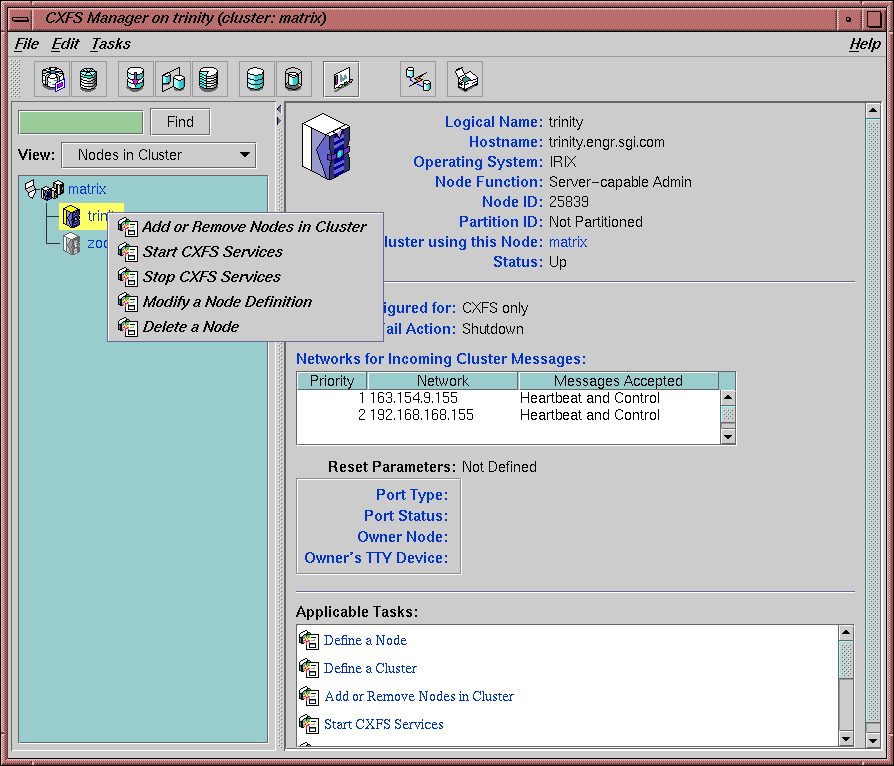894x766 pixels.
Task: Open the Add or Remove Nodes in Cluster task link
Action: pos(419,696)
